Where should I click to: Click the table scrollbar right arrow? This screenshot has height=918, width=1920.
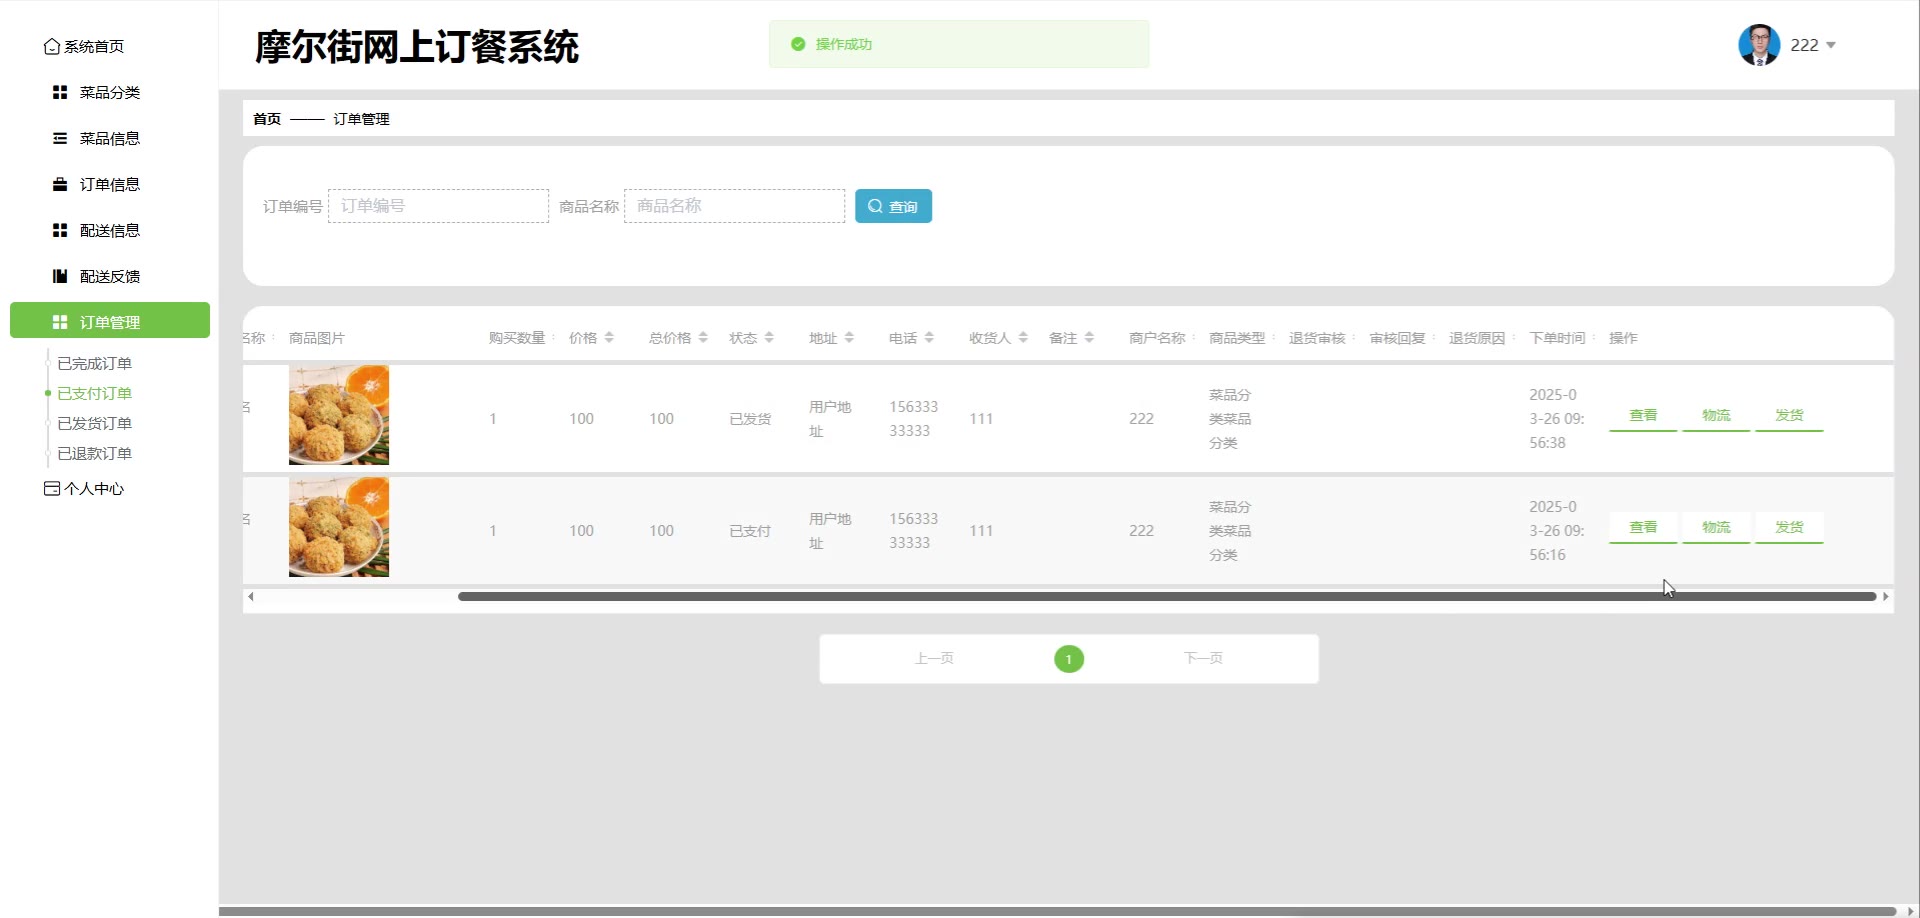coord(1886,597)
